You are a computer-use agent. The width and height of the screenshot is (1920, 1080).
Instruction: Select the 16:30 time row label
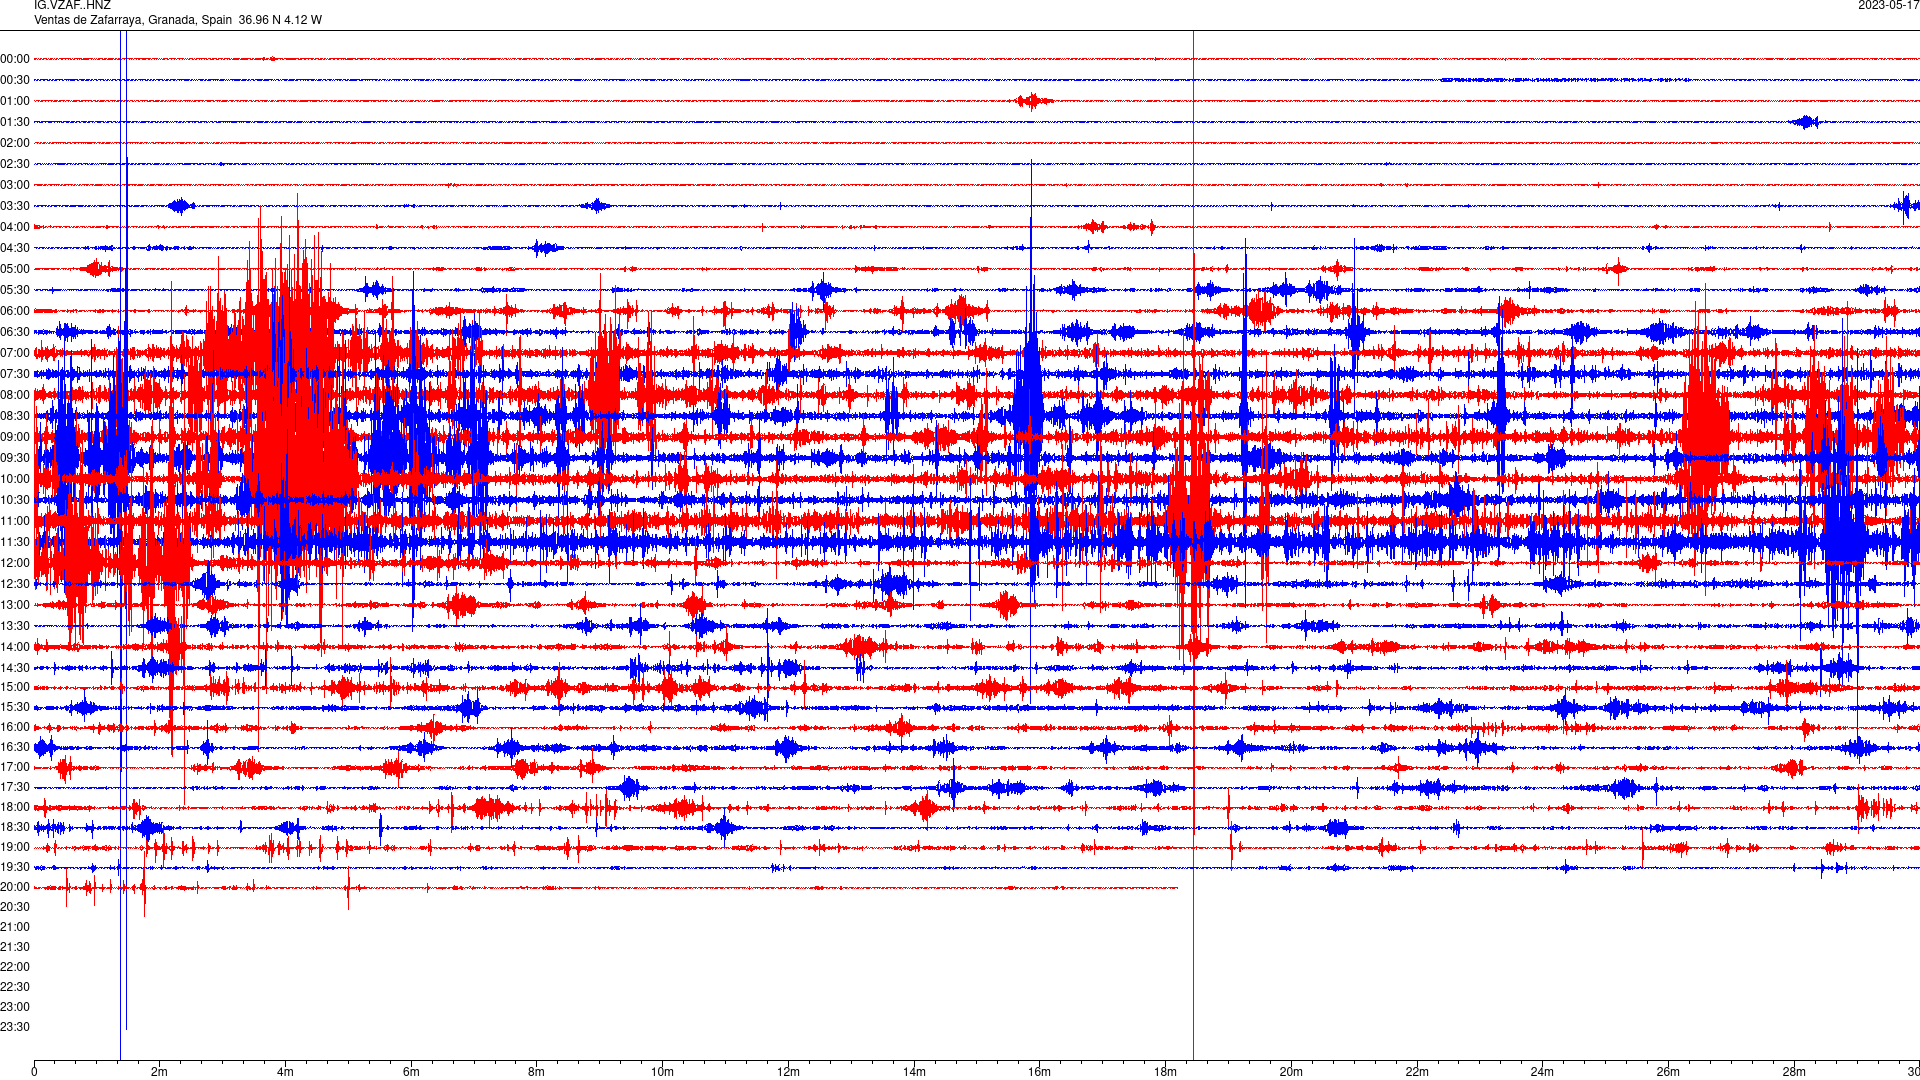click(x=15, y=747)
